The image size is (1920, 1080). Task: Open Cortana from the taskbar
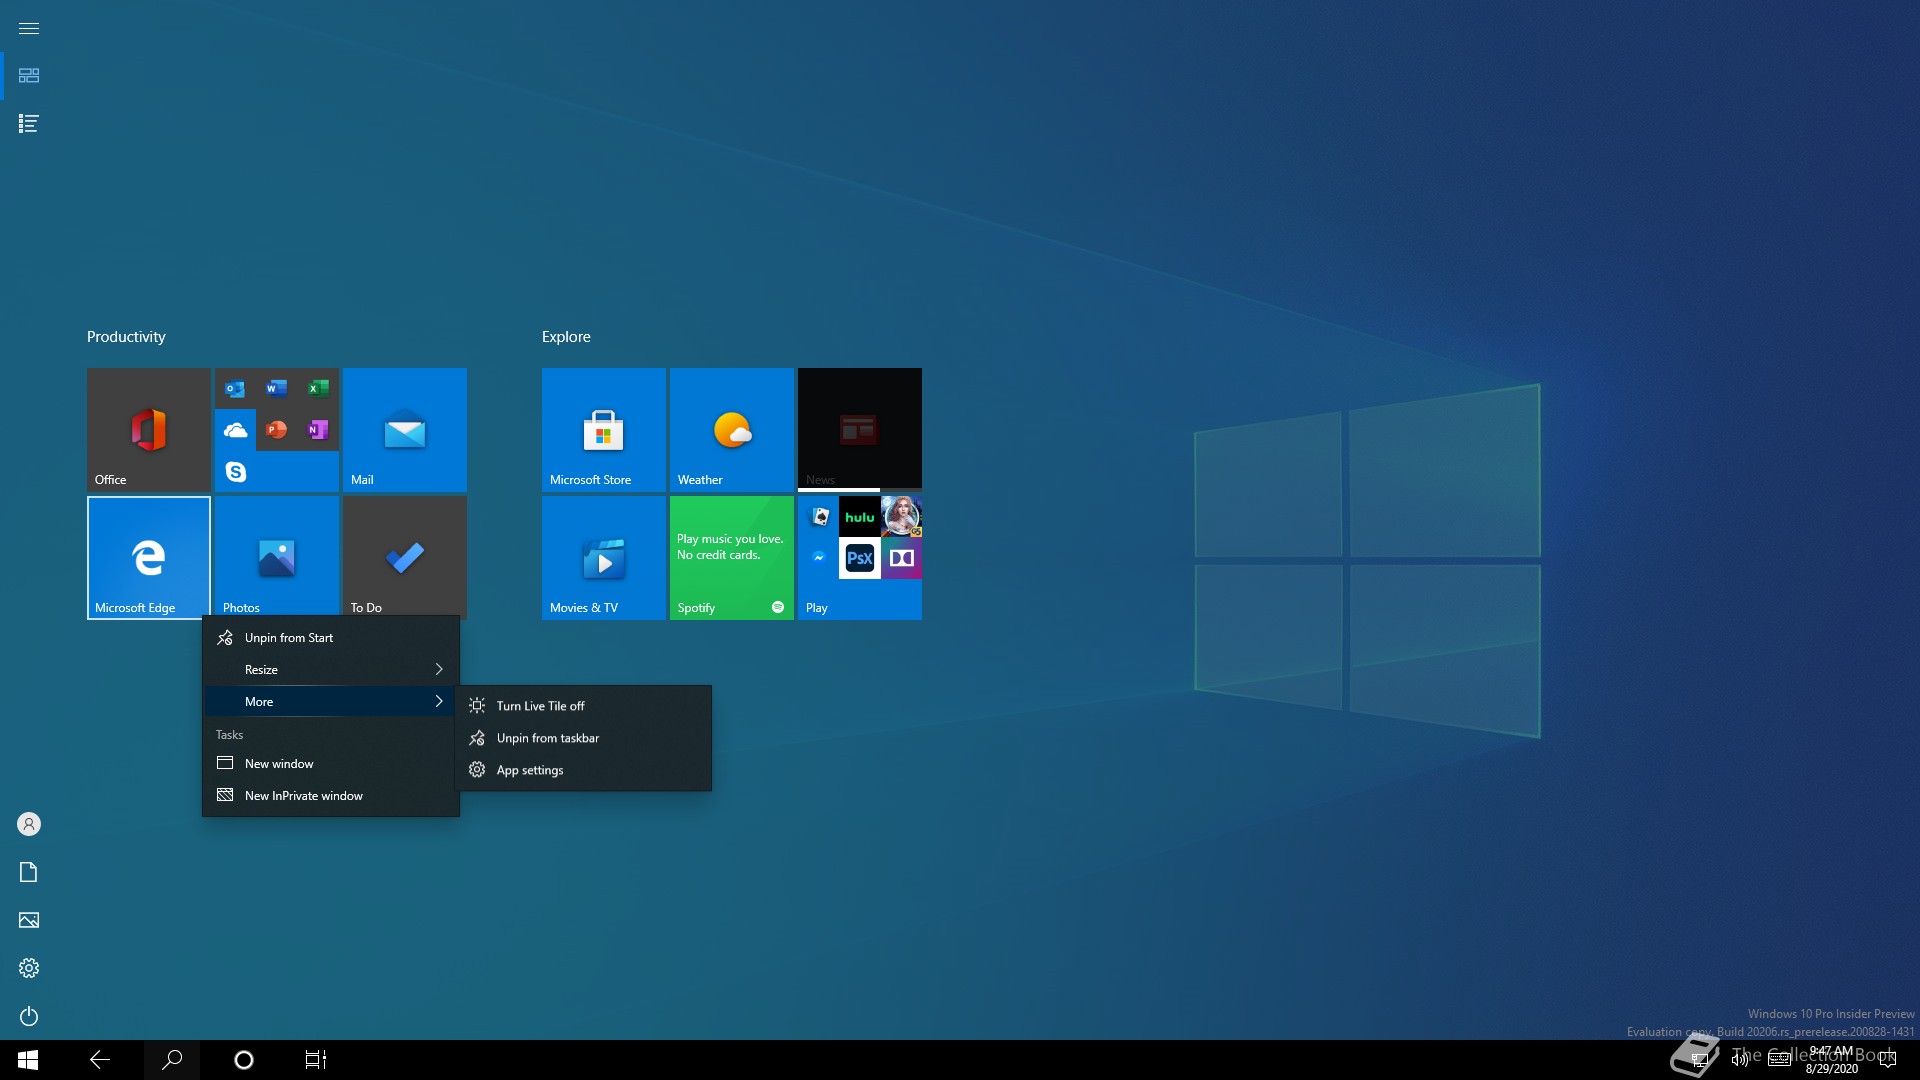244,1060
